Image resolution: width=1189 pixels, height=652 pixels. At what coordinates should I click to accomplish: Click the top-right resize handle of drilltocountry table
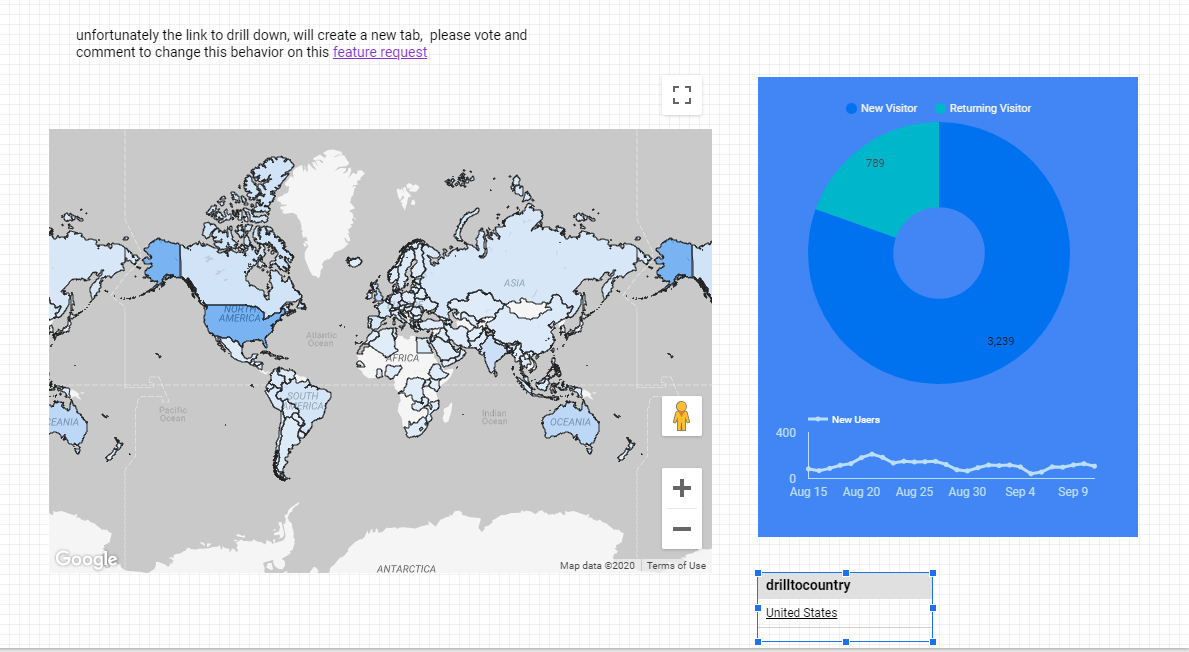(x=933, y=573)
